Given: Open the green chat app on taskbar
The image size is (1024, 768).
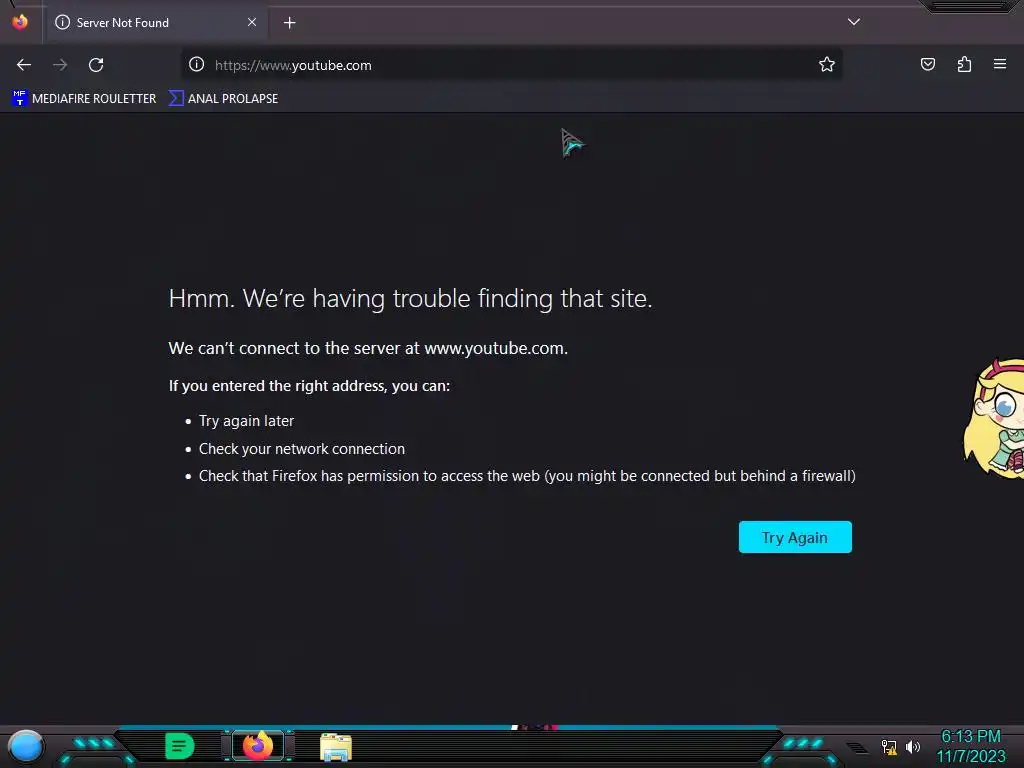Looking at the screenshot, I should [x=179, y=746].
